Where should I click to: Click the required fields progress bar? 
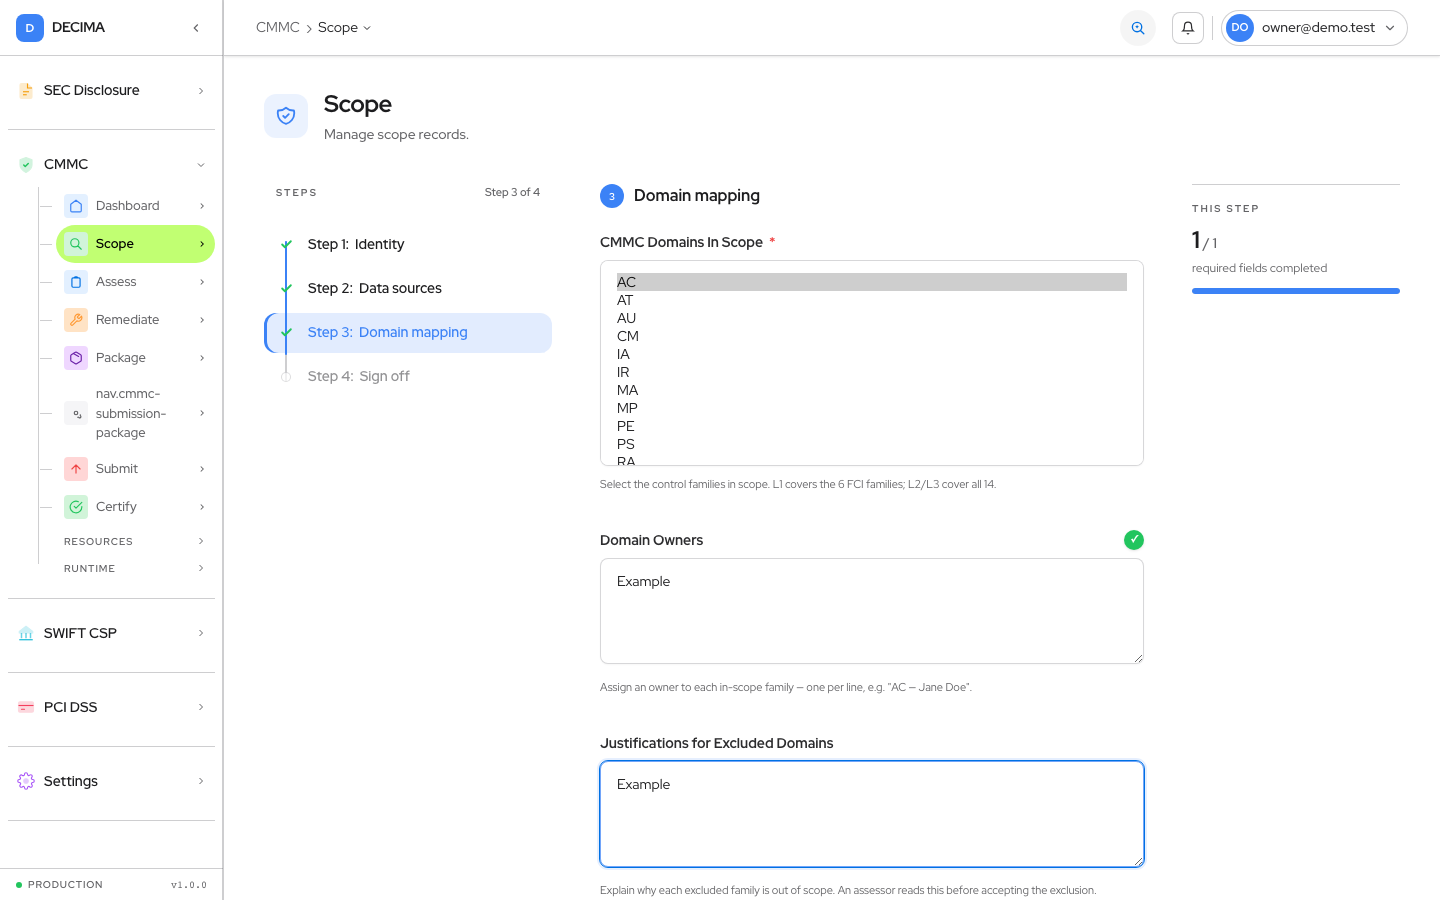[1296, 291]
